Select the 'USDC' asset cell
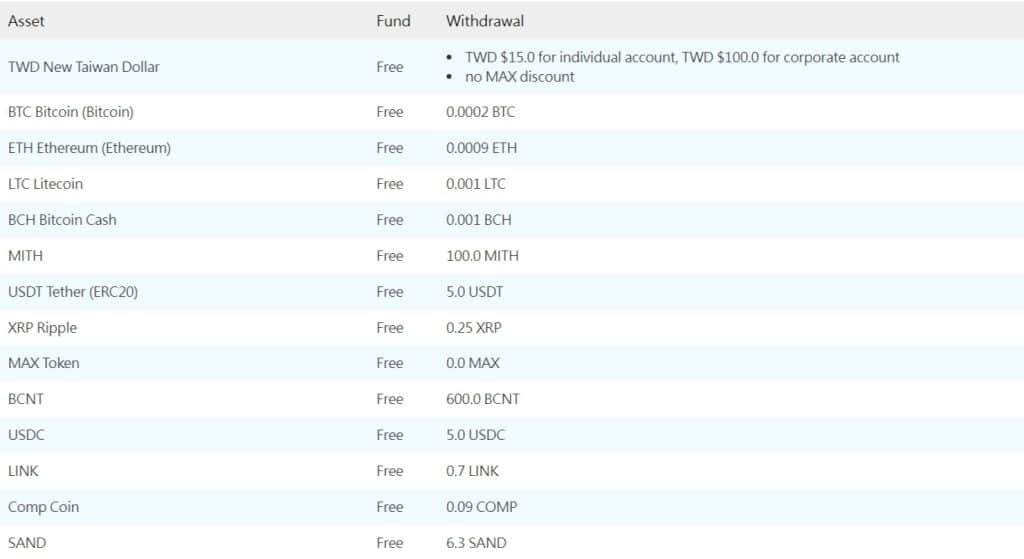Screen dimensions: 1024x559 26,434
